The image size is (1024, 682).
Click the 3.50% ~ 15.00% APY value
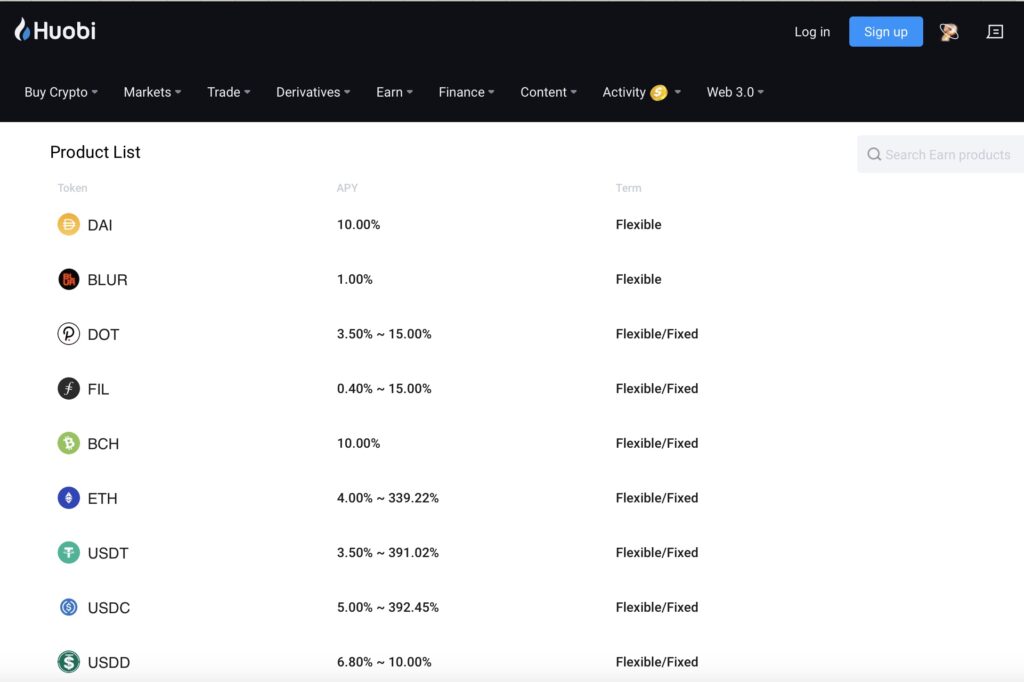pyautogui.click(x=384, y=334)
